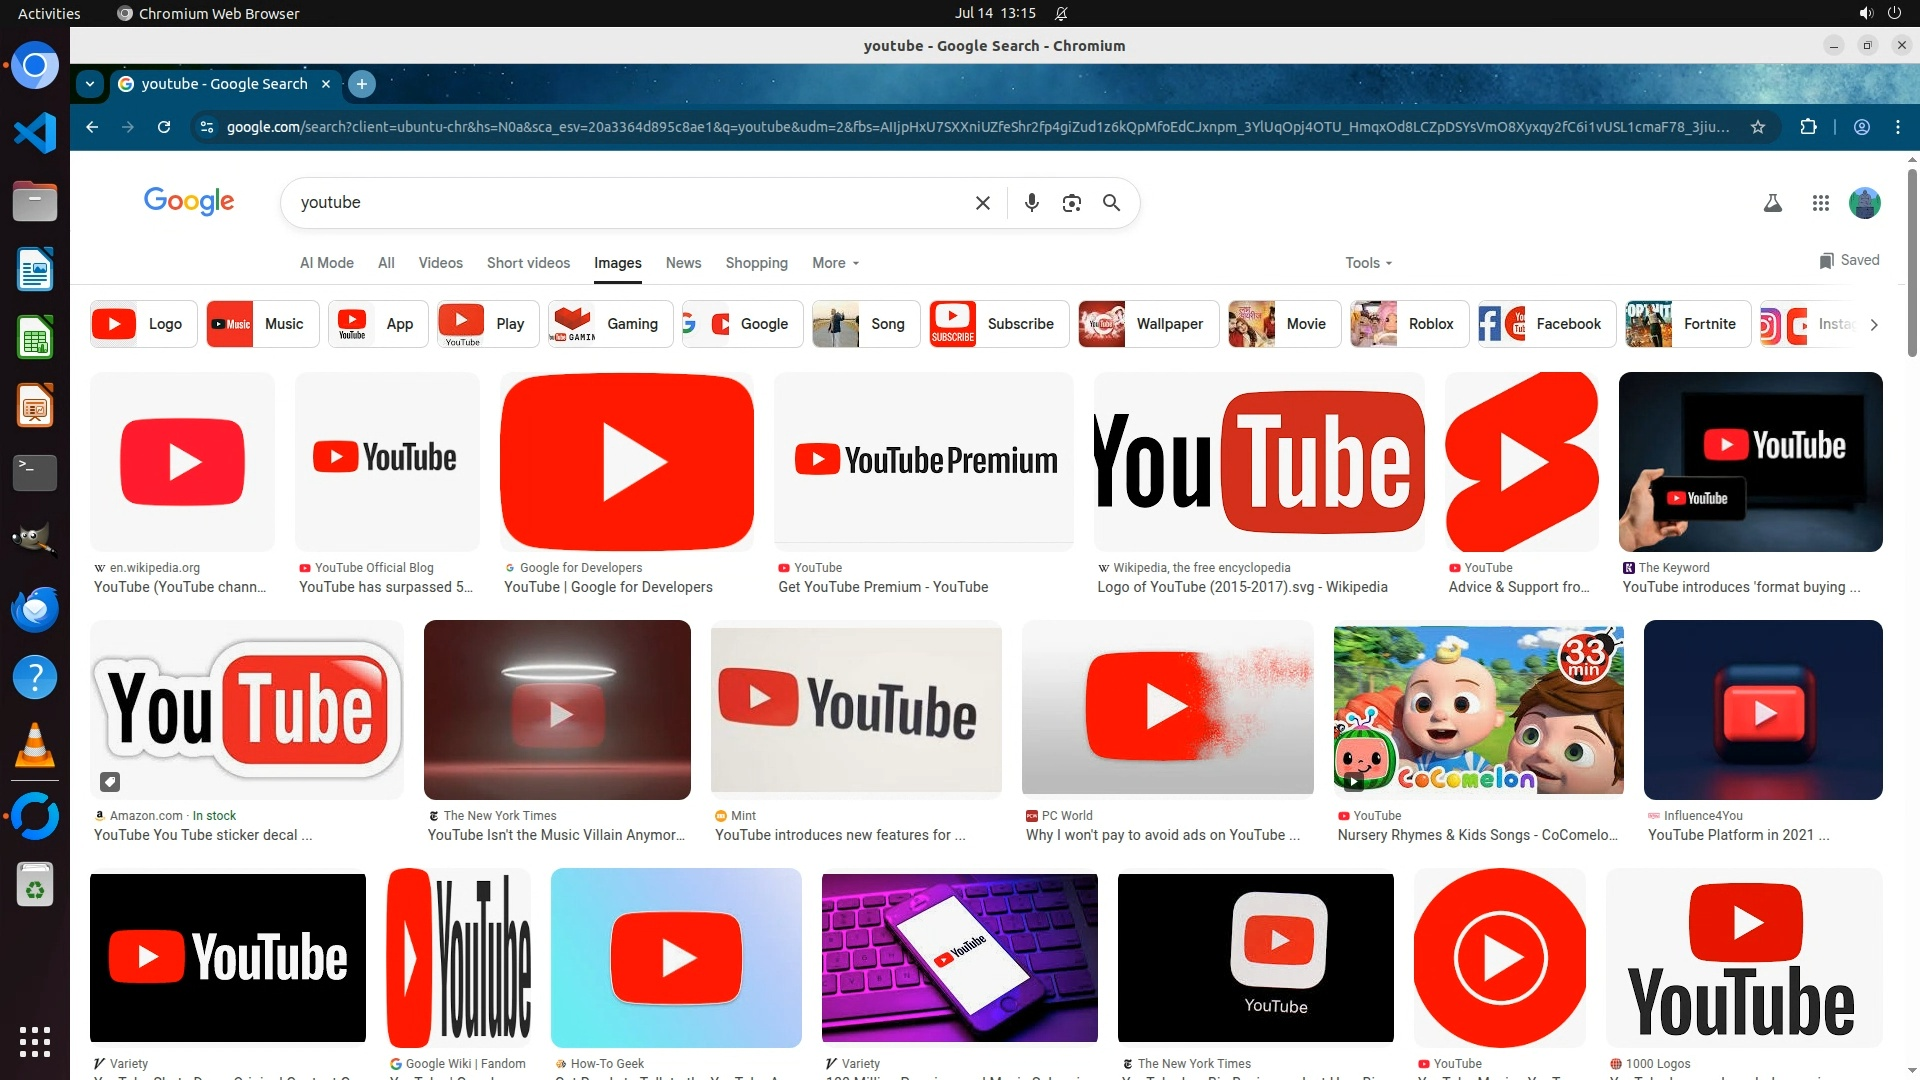Open Google Lens image search
This screenshot has height=1080, width=1920.
tap(1071, 203)
